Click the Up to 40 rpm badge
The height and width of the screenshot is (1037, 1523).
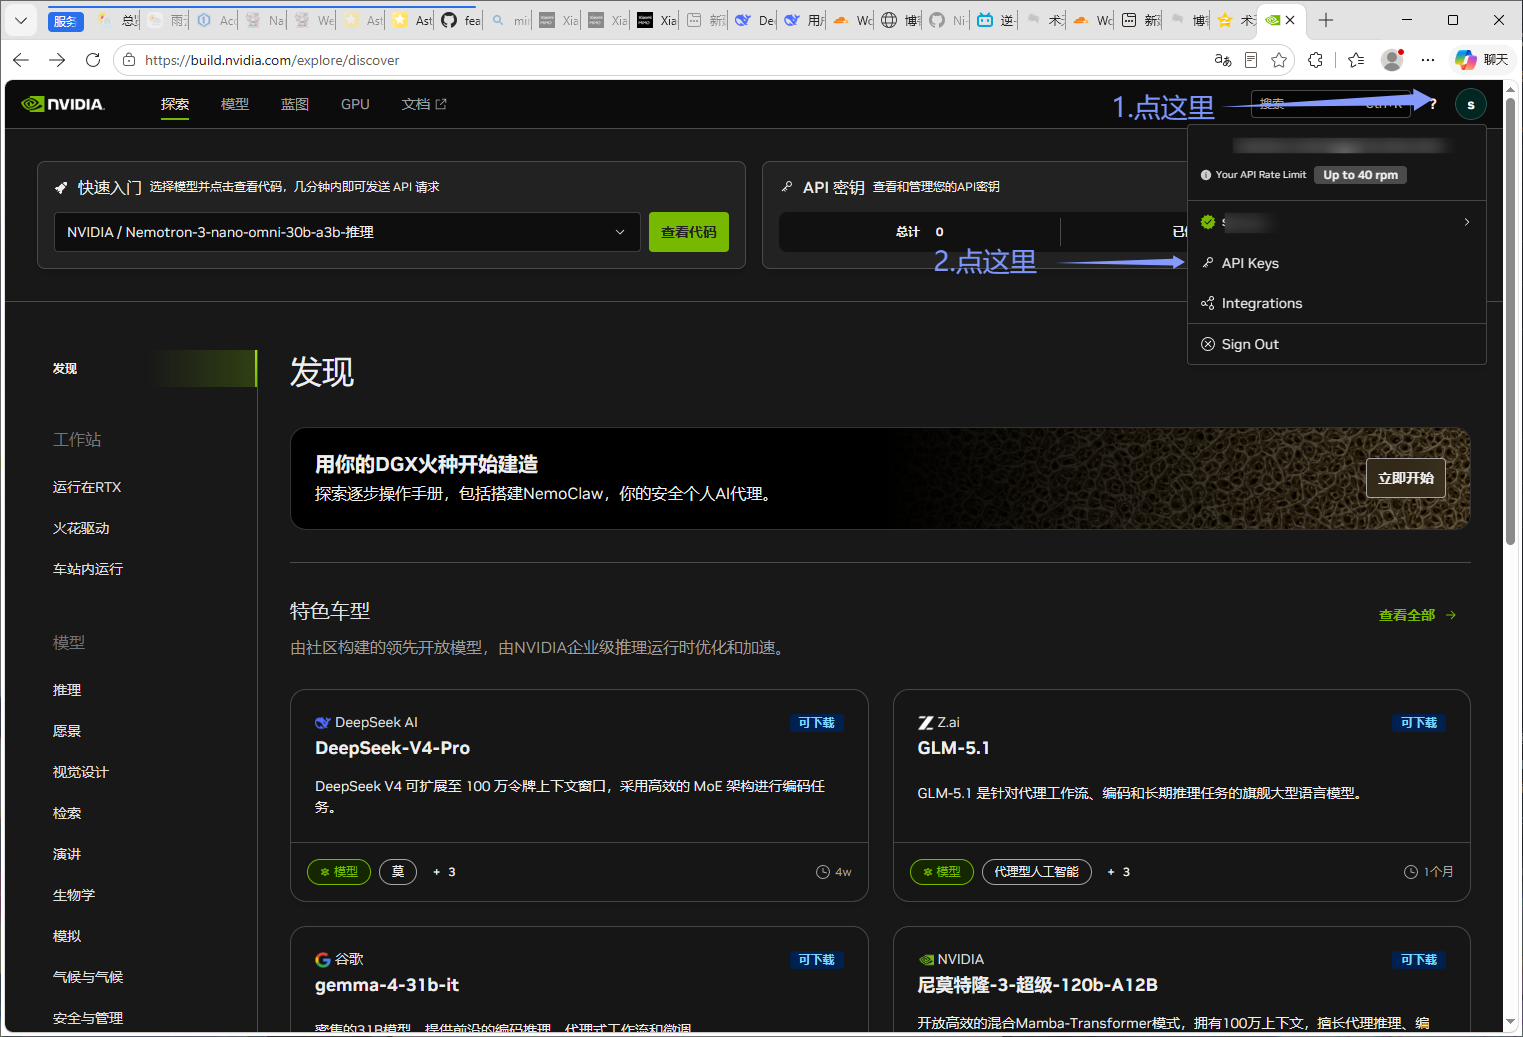pos(1360,175)
